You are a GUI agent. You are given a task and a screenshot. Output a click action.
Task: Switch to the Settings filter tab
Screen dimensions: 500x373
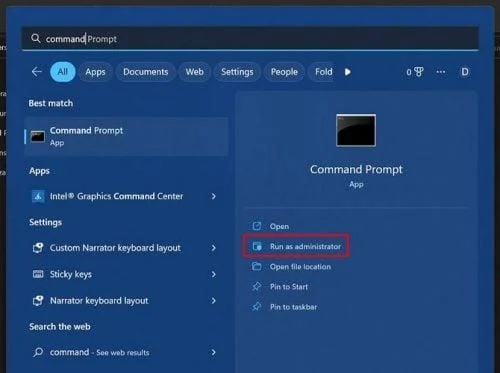click(237, 72)
